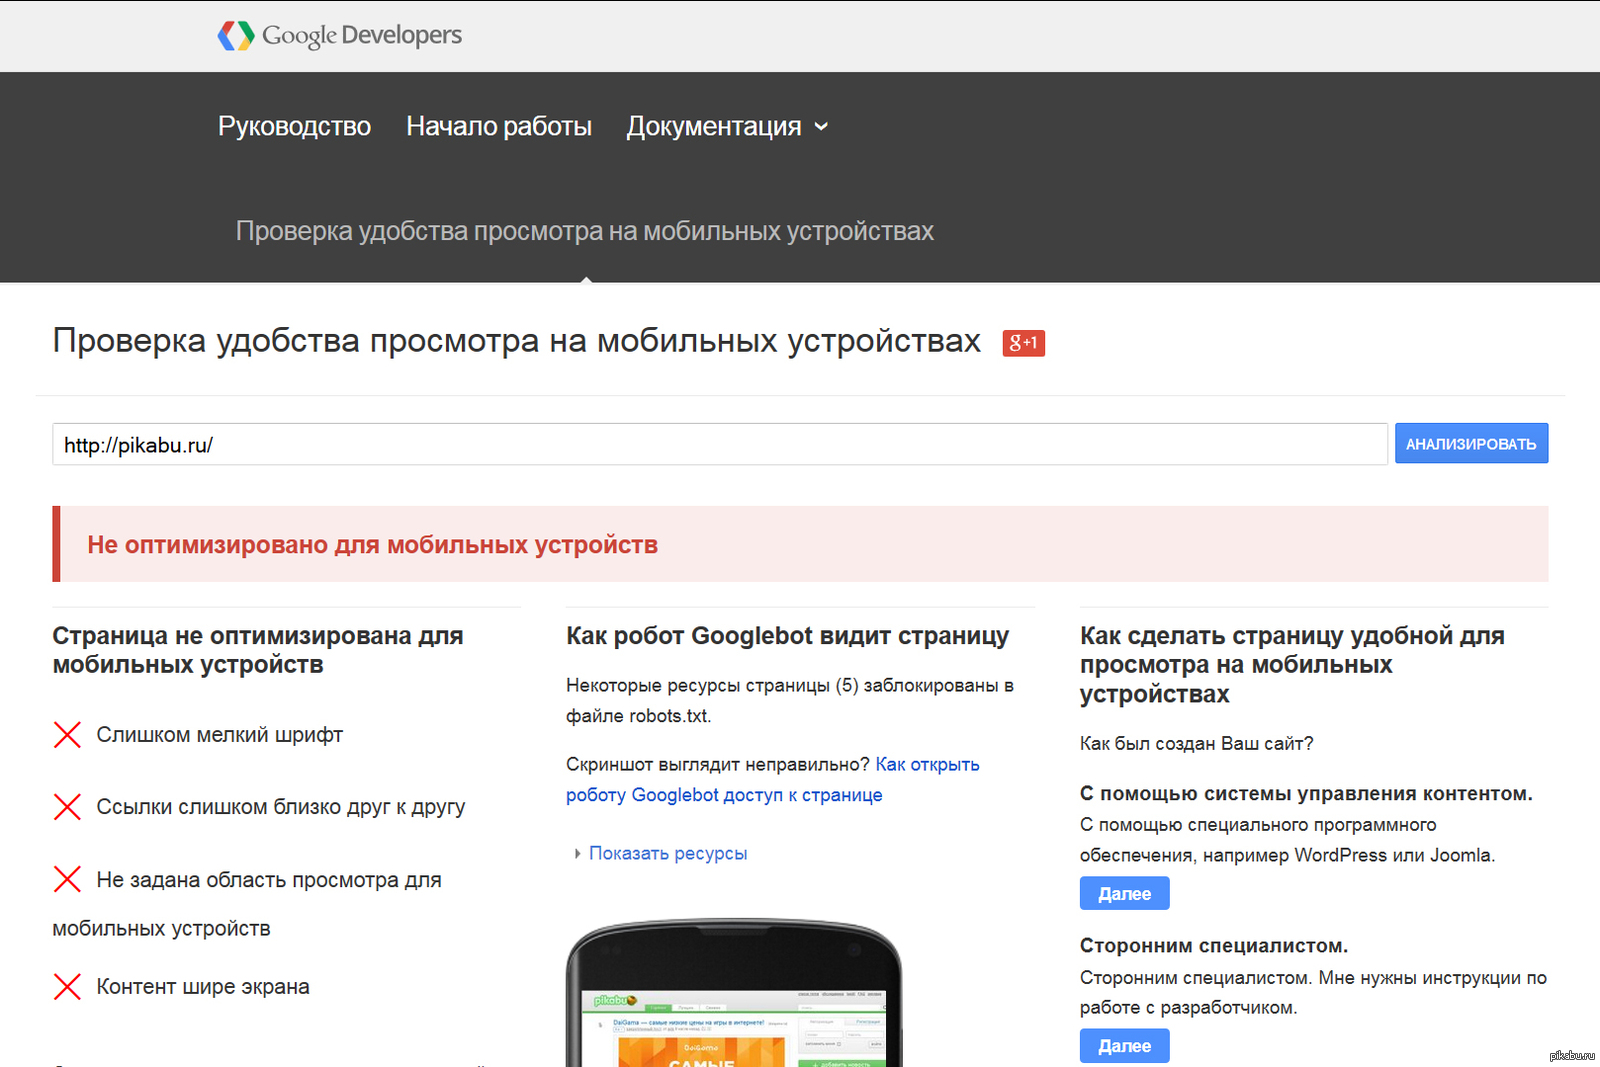Open the Руководство menu item
The width and height of the screenshot is (1600, 1067).
pyautogui.click(x=294, y=127)
